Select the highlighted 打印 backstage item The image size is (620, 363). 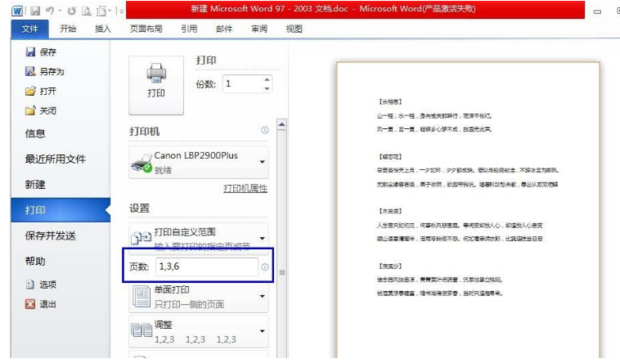60,210
